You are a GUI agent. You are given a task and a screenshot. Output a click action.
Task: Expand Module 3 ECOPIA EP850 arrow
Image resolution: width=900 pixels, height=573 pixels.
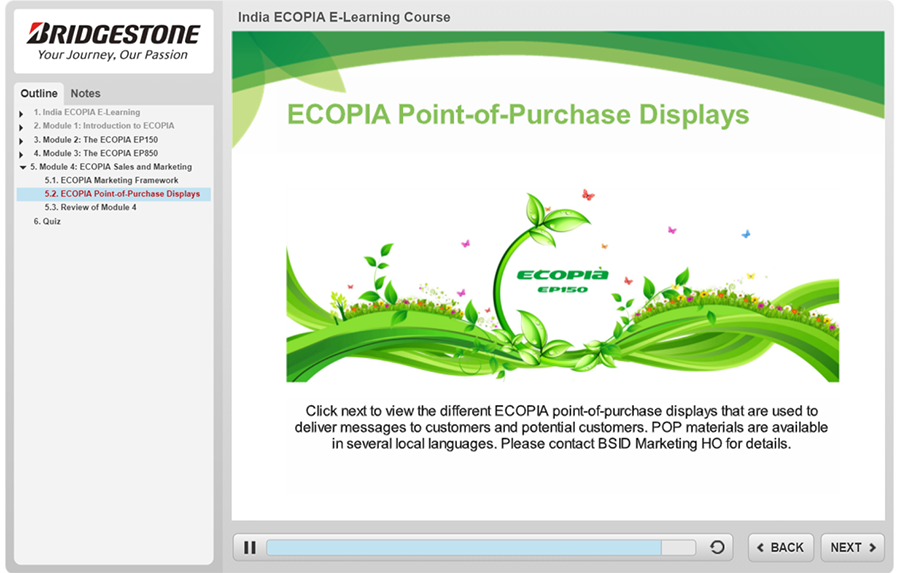(x=22, y=154)
